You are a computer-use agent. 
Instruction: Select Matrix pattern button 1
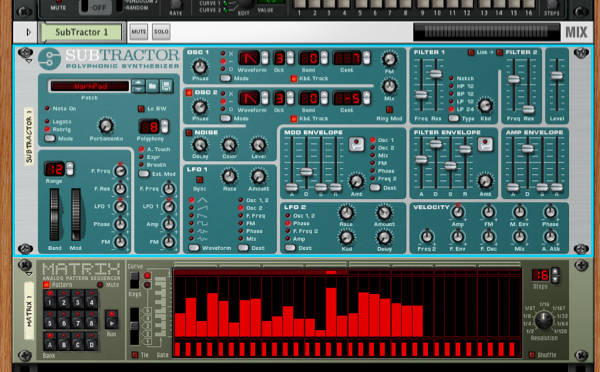point(49,300)
